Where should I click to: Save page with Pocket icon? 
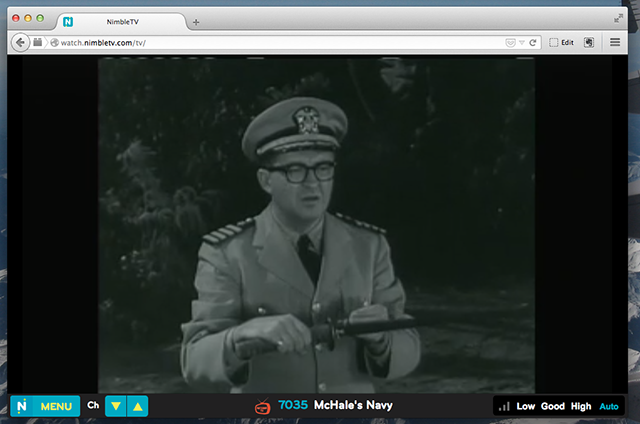(510, 43)
